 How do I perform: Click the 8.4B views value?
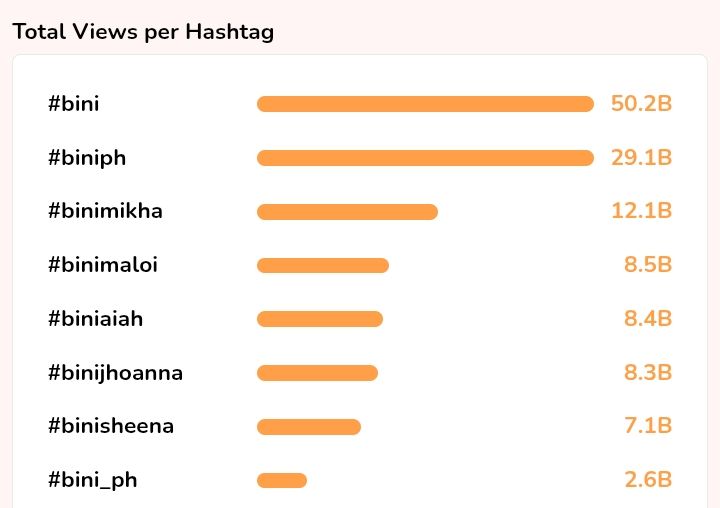(x=648, y=319)
